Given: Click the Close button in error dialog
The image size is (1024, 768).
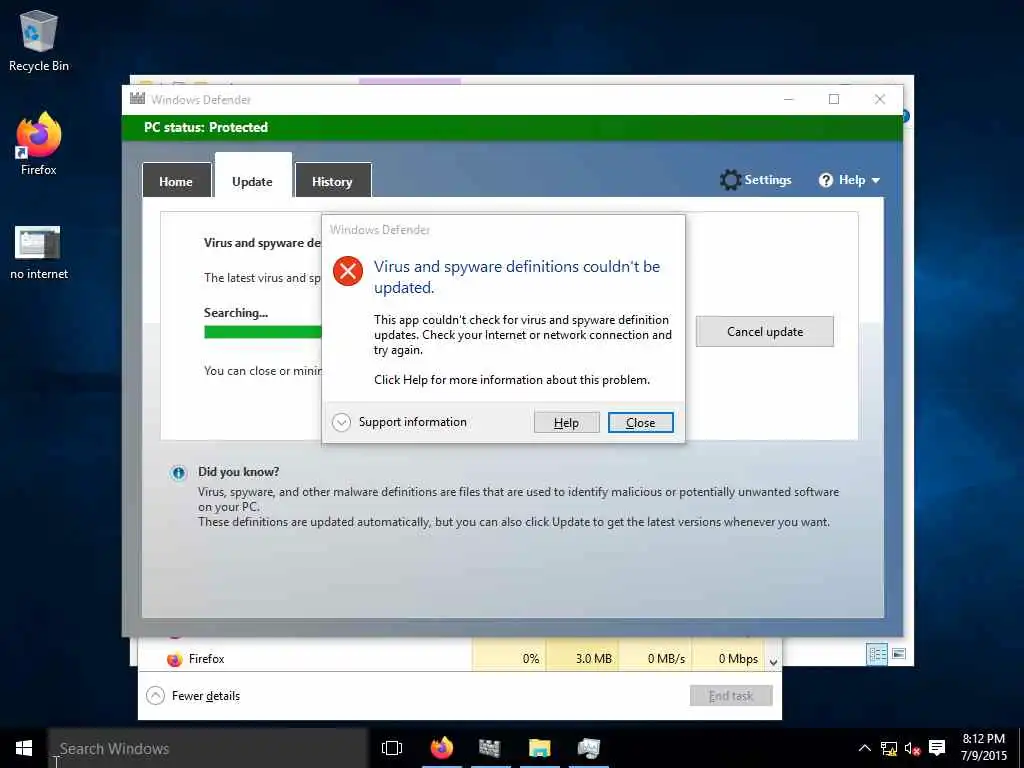Looking at the screenshot, I should (x=641, y=423).
